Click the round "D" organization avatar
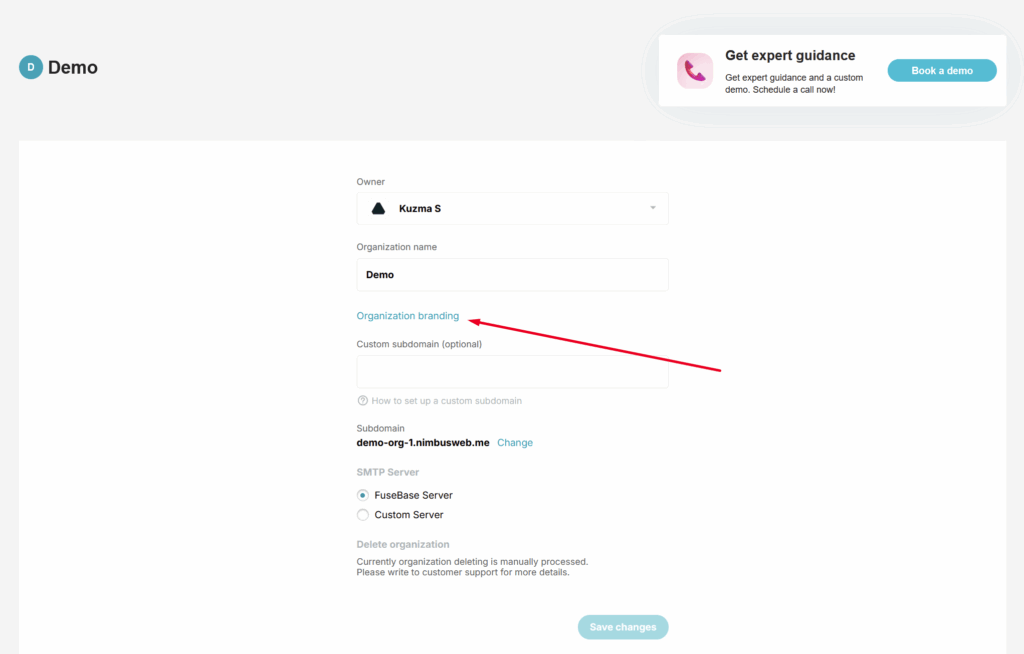 coord(31,68)
